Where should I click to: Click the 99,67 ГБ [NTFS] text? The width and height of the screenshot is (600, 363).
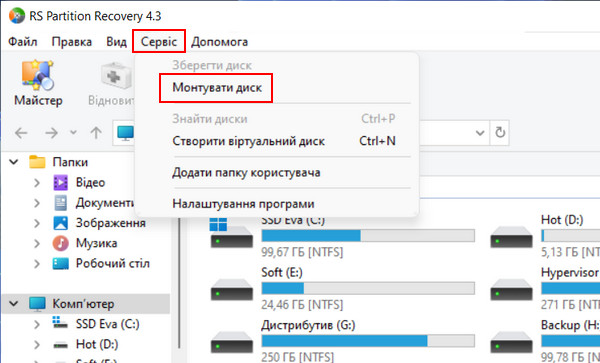click(302, 252)
